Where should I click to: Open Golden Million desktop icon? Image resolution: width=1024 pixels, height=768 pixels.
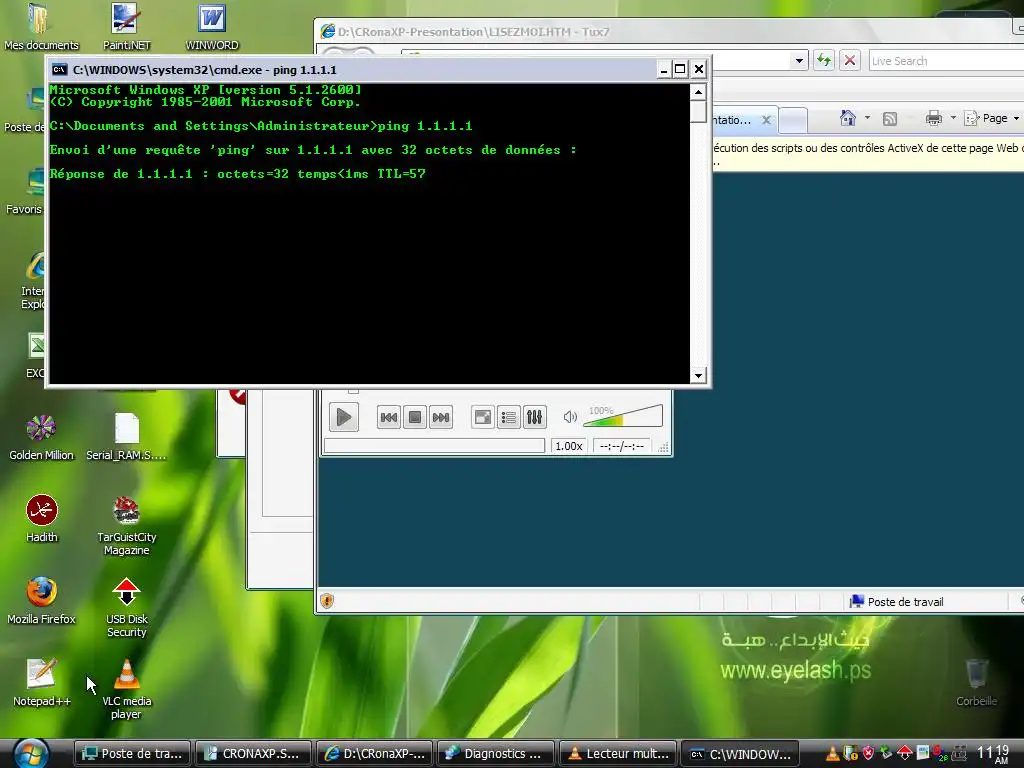click(41, 438)
